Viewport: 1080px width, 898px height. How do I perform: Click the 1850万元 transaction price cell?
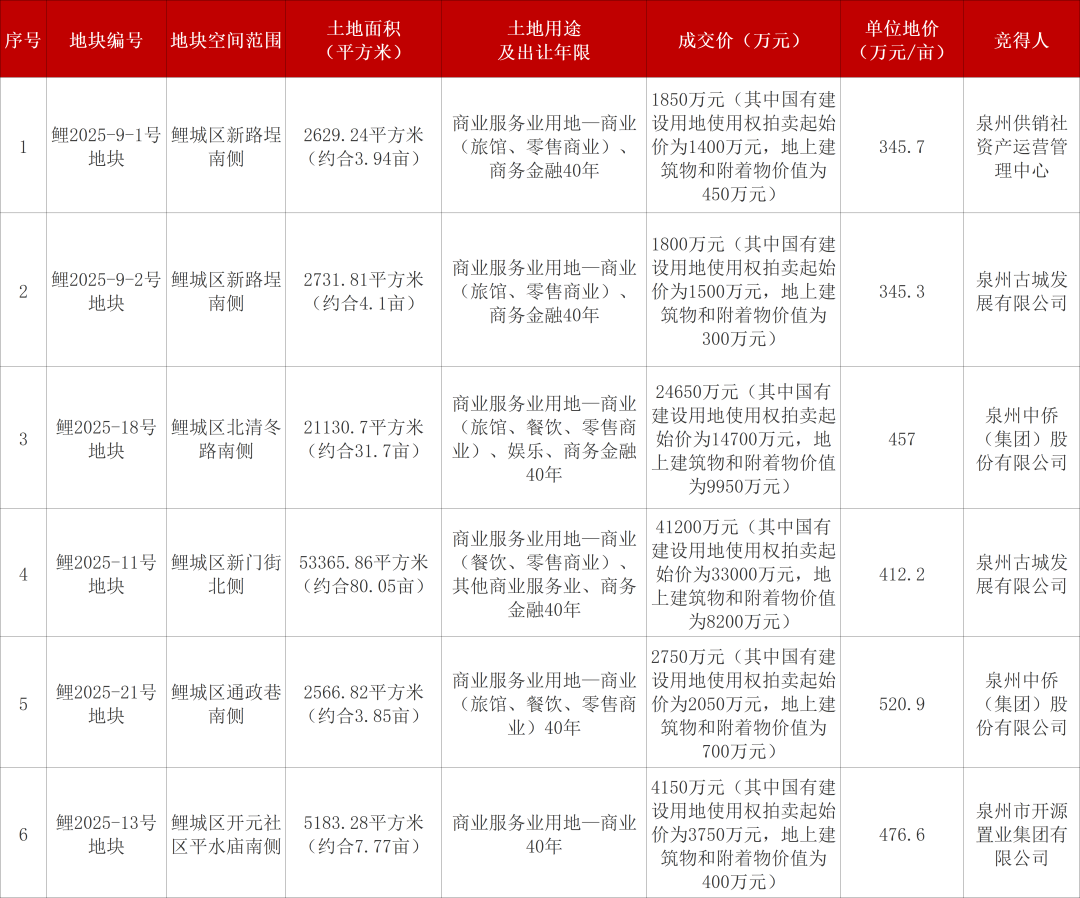[743, 145]
